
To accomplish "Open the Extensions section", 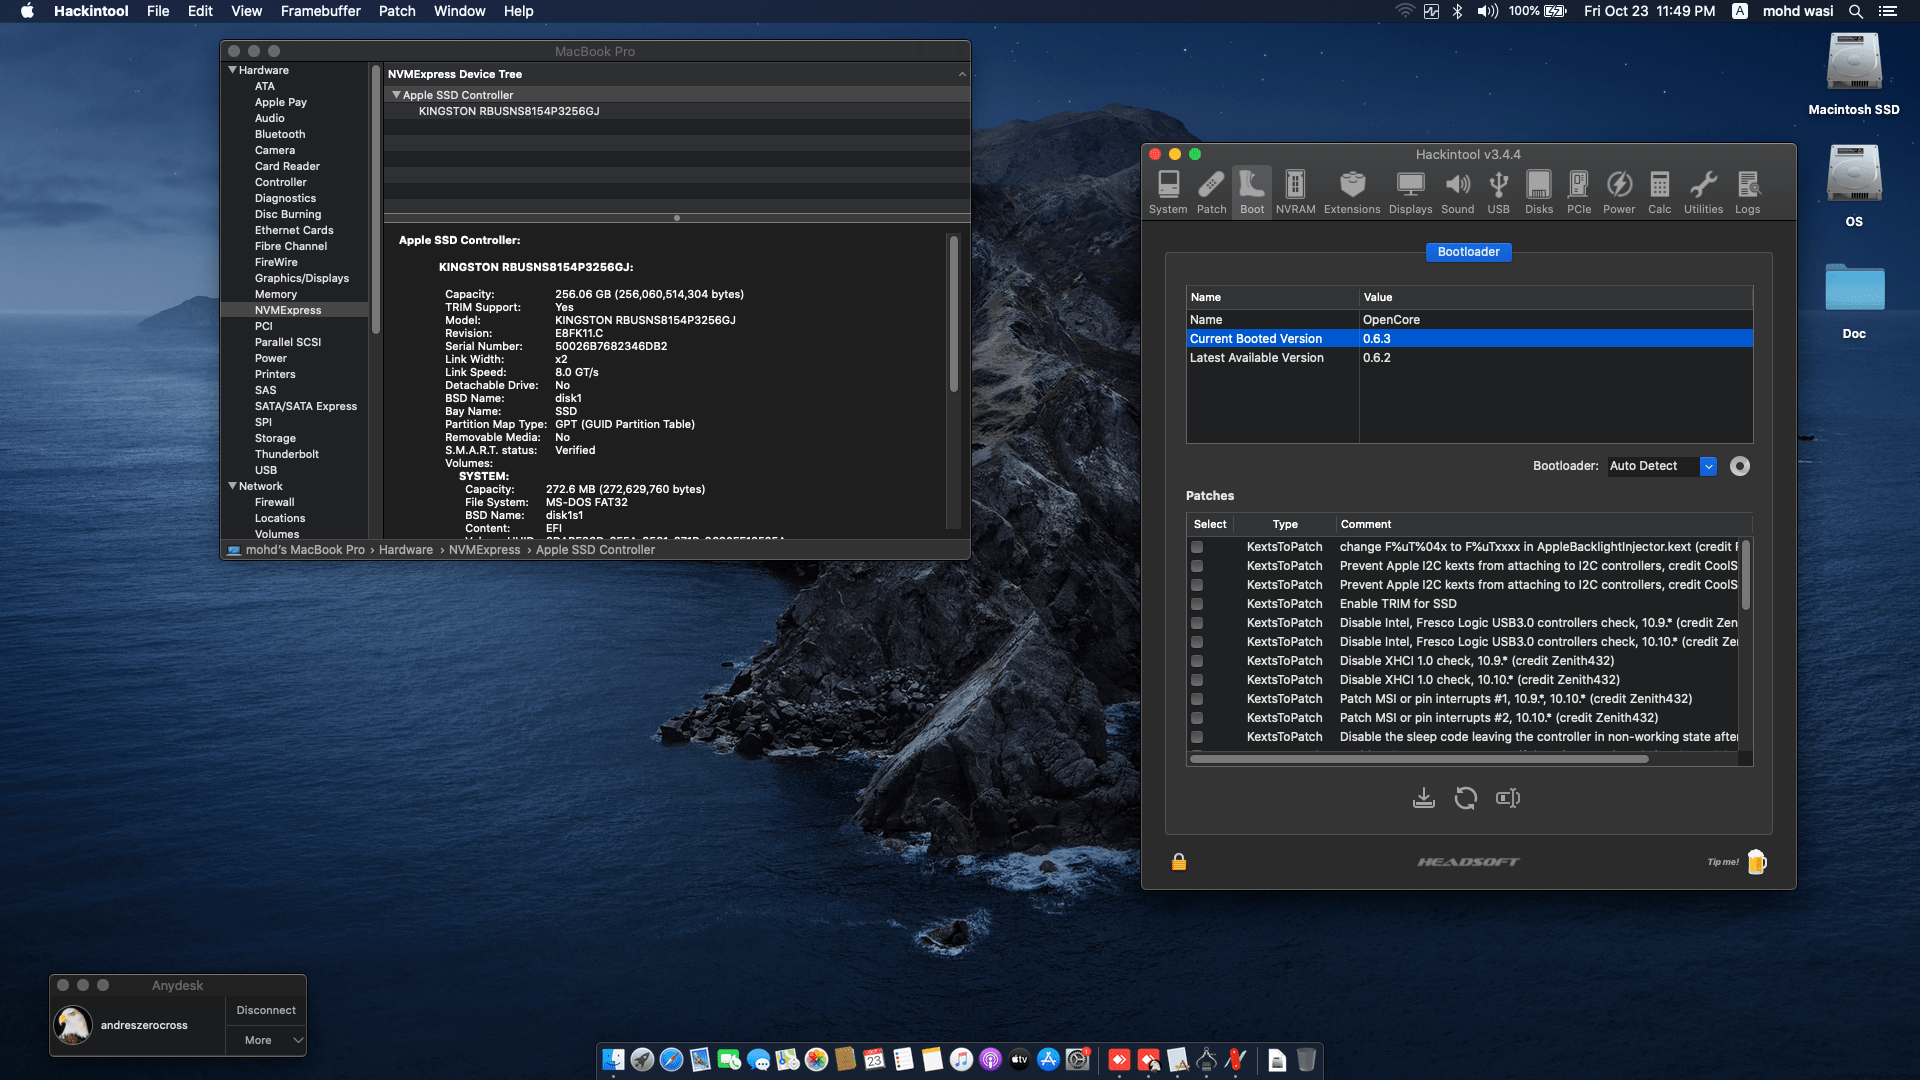I will click(x=1351, y=191).
